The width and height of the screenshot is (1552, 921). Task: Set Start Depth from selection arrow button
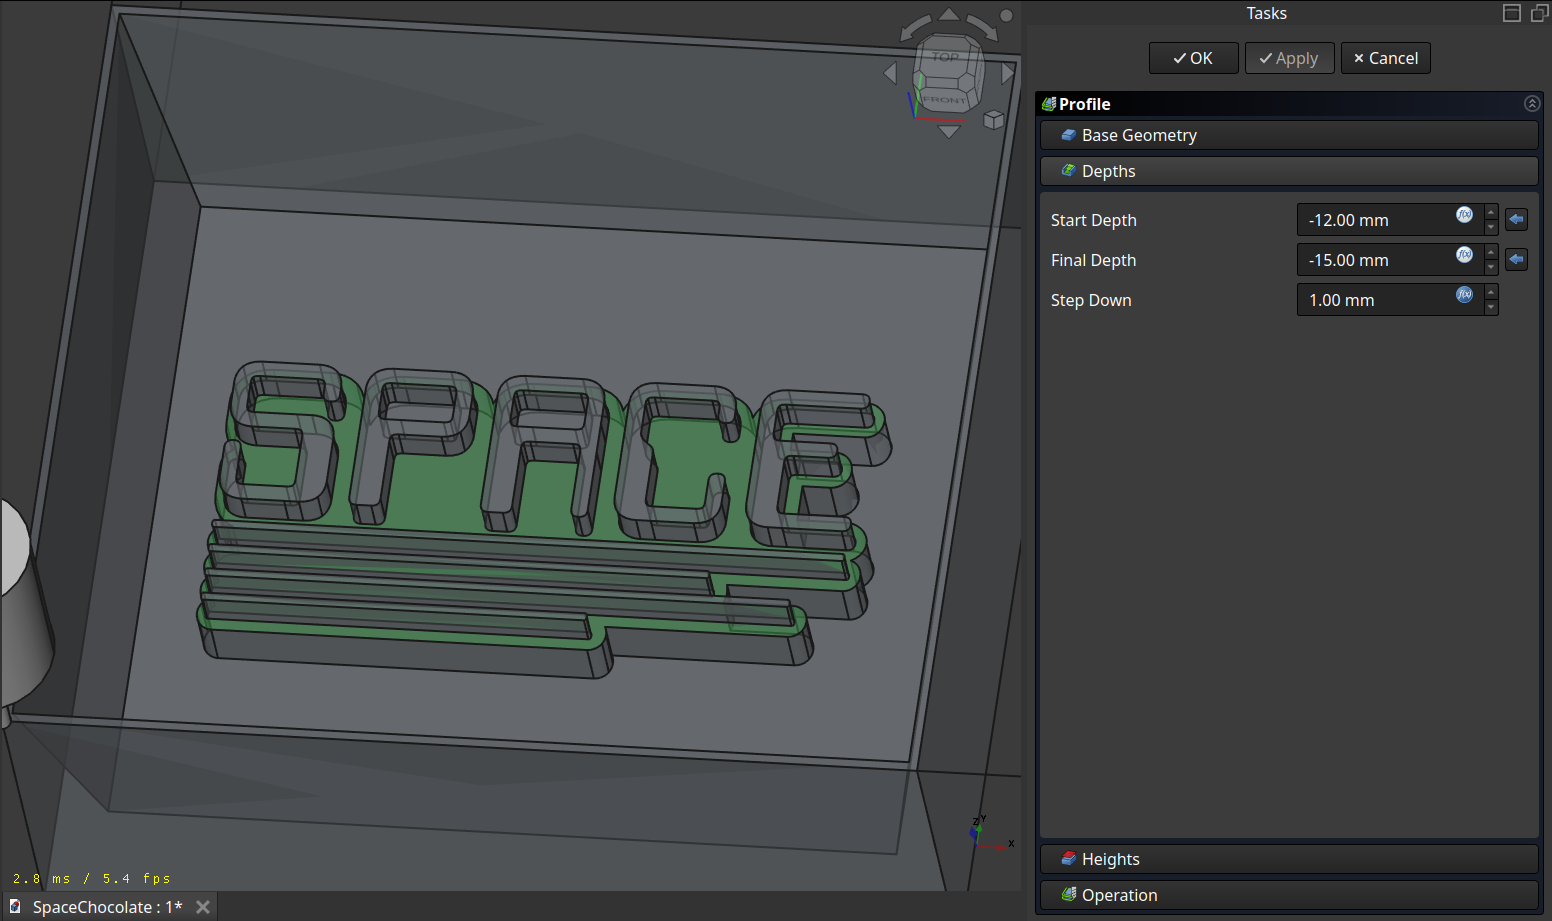pos(1516,220)
